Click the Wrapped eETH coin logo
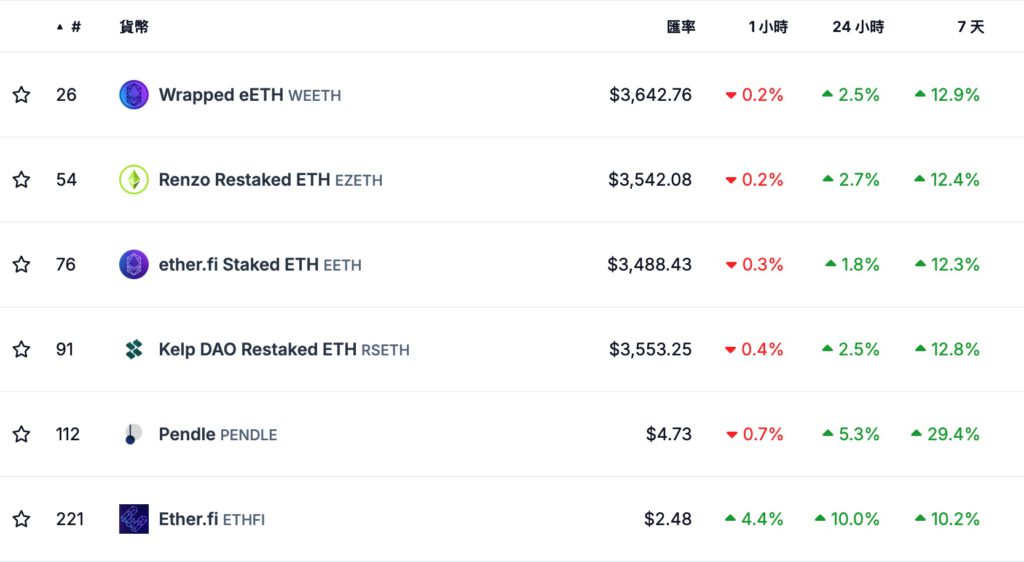 133,95
